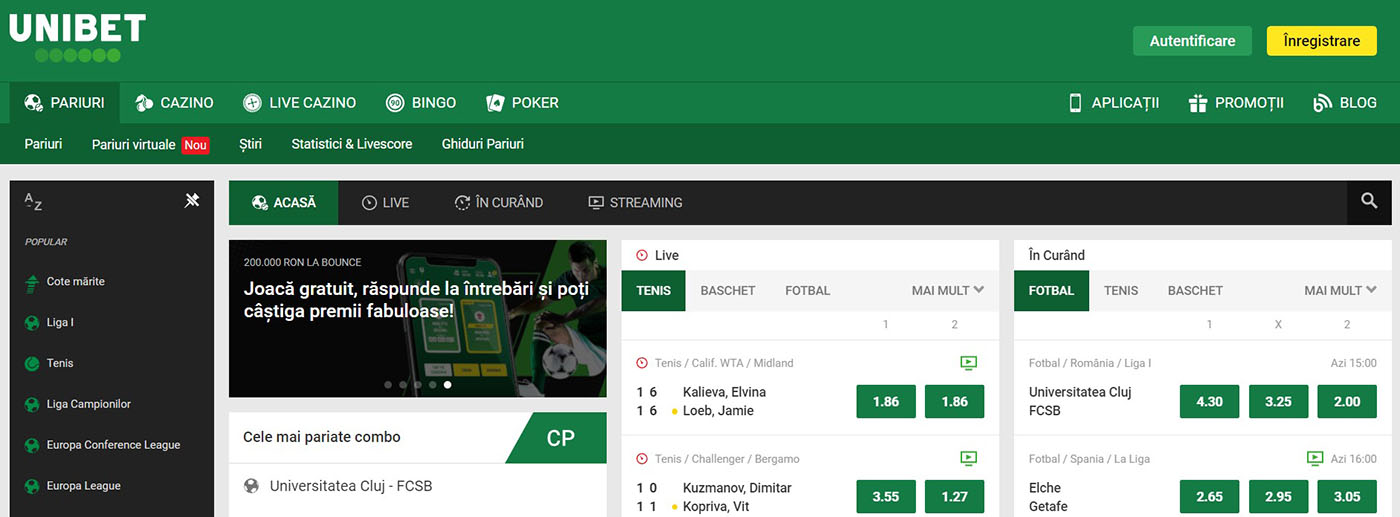Open the search magnifier icon

coord(1369,202)
